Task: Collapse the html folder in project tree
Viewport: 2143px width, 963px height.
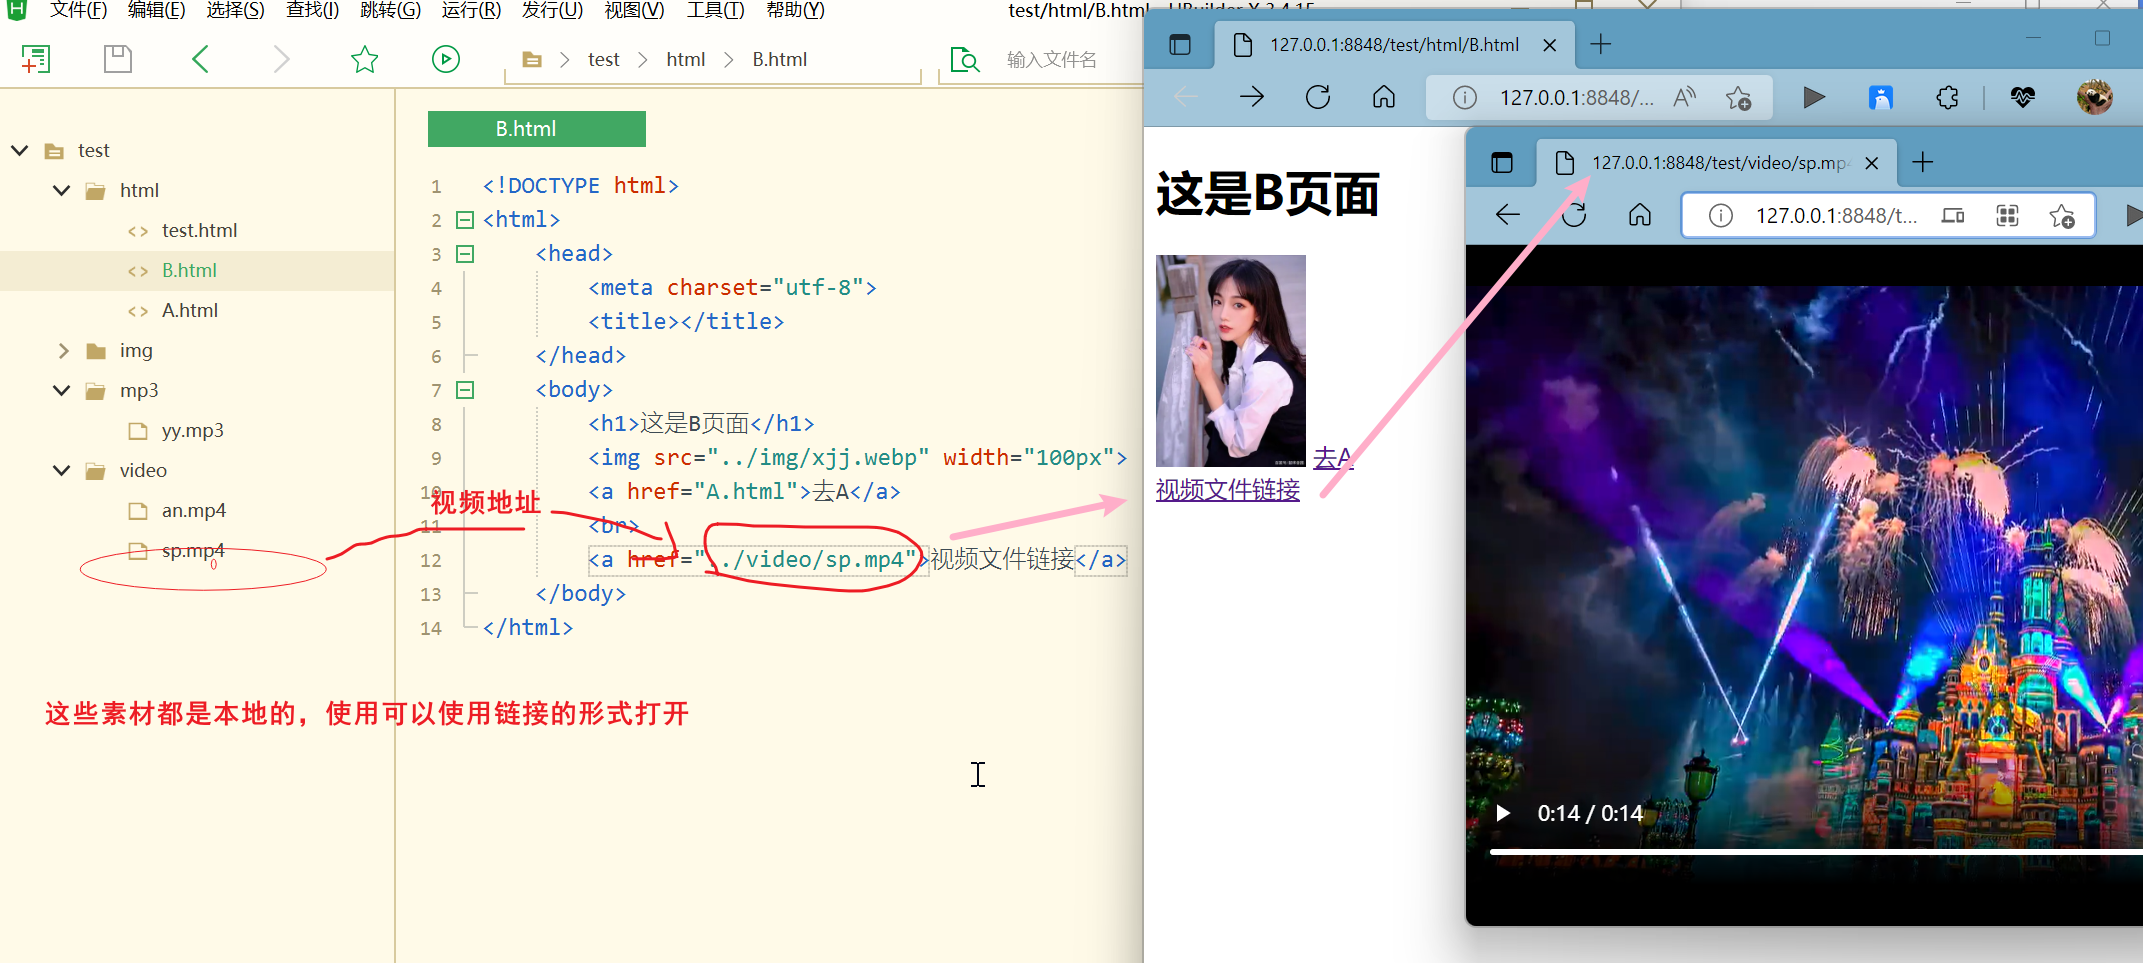Action: pos(62,190)
